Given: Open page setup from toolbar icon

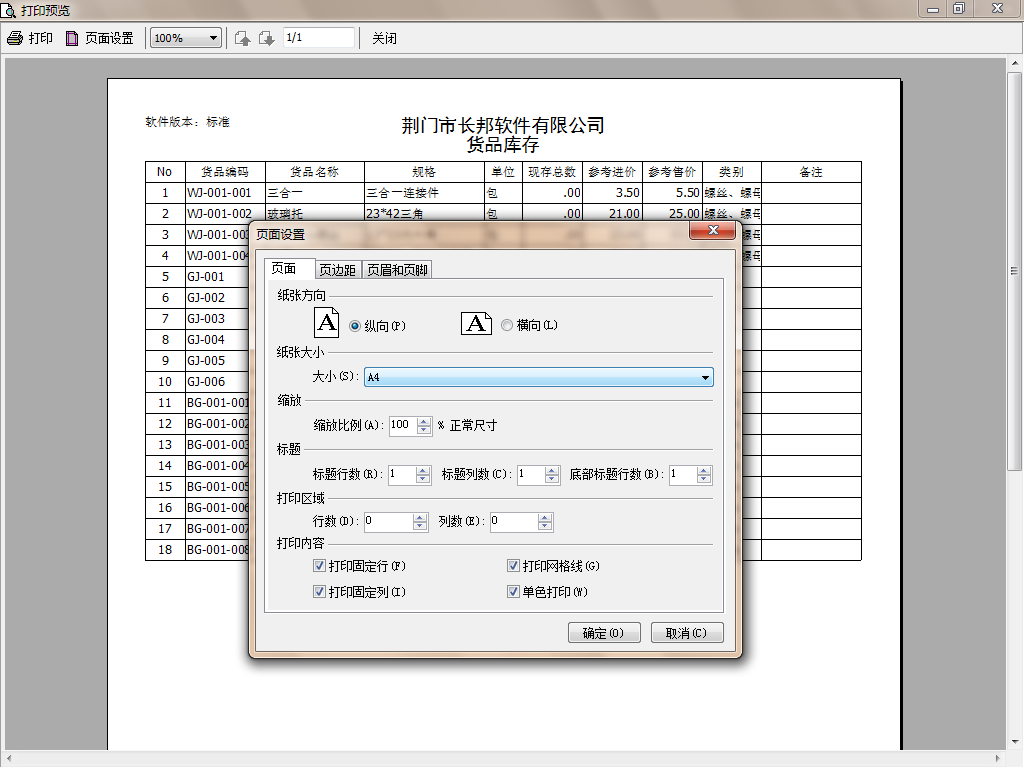Looking at the screenshot, I should point(71,38).
